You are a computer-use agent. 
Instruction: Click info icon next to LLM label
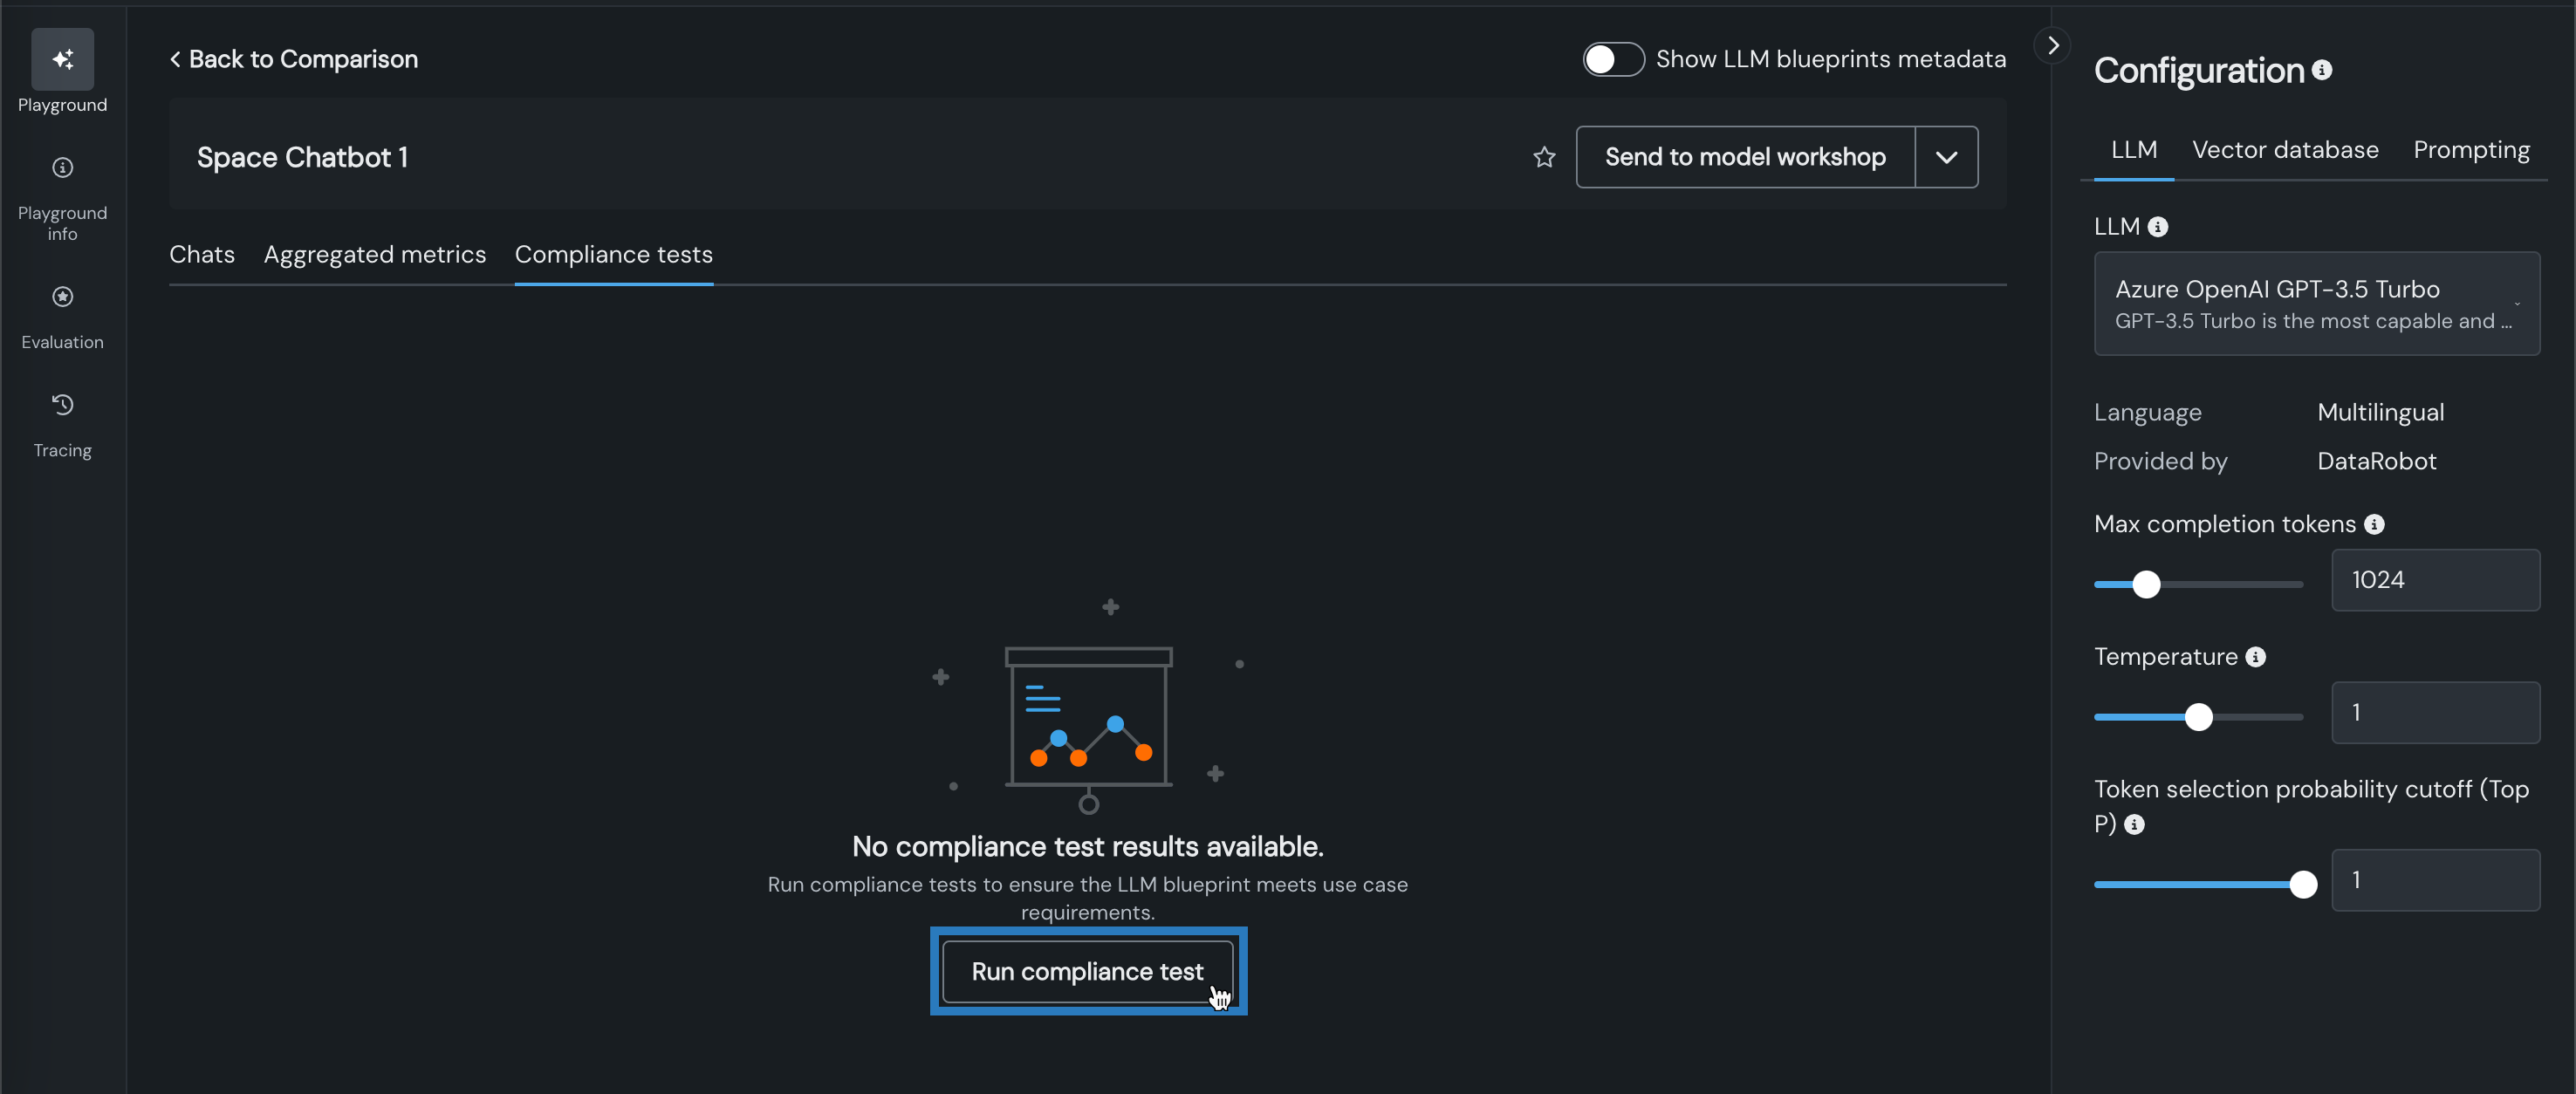(2157, 228)
